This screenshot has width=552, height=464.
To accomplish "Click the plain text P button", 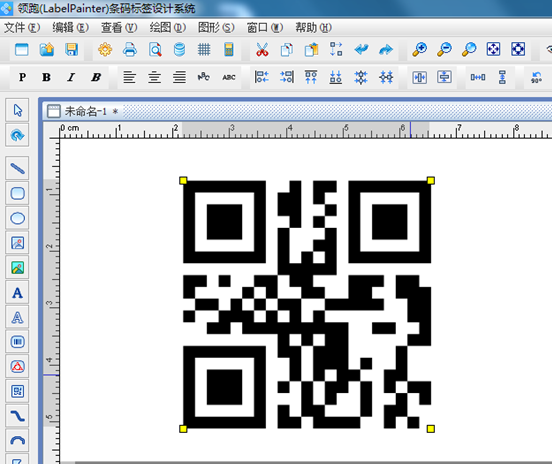I will [x=22, y=77].
